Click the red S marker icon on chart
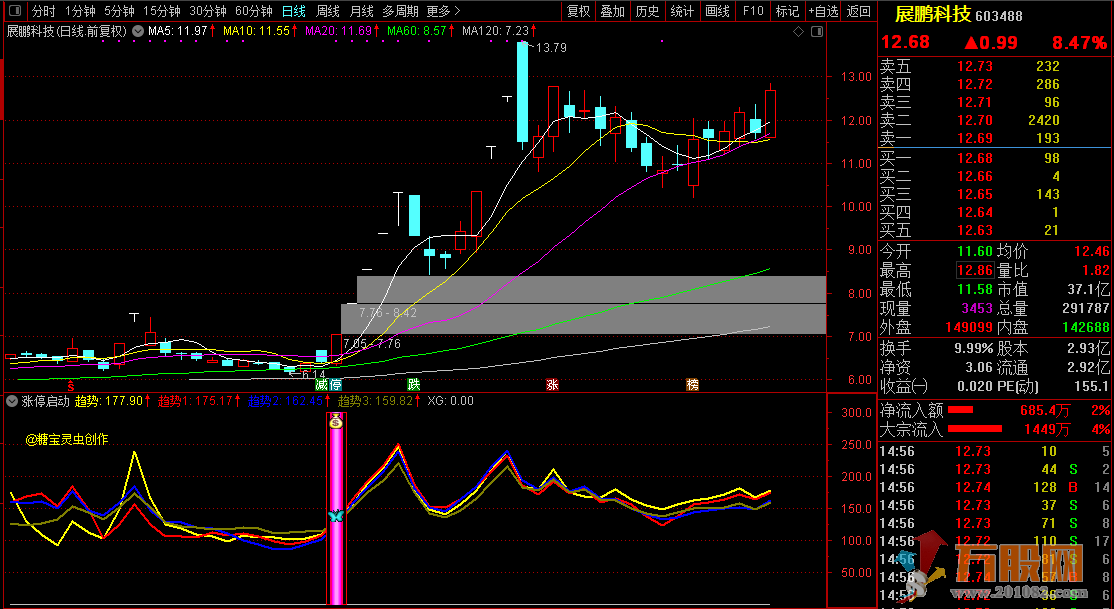 (x=70, y=385)
